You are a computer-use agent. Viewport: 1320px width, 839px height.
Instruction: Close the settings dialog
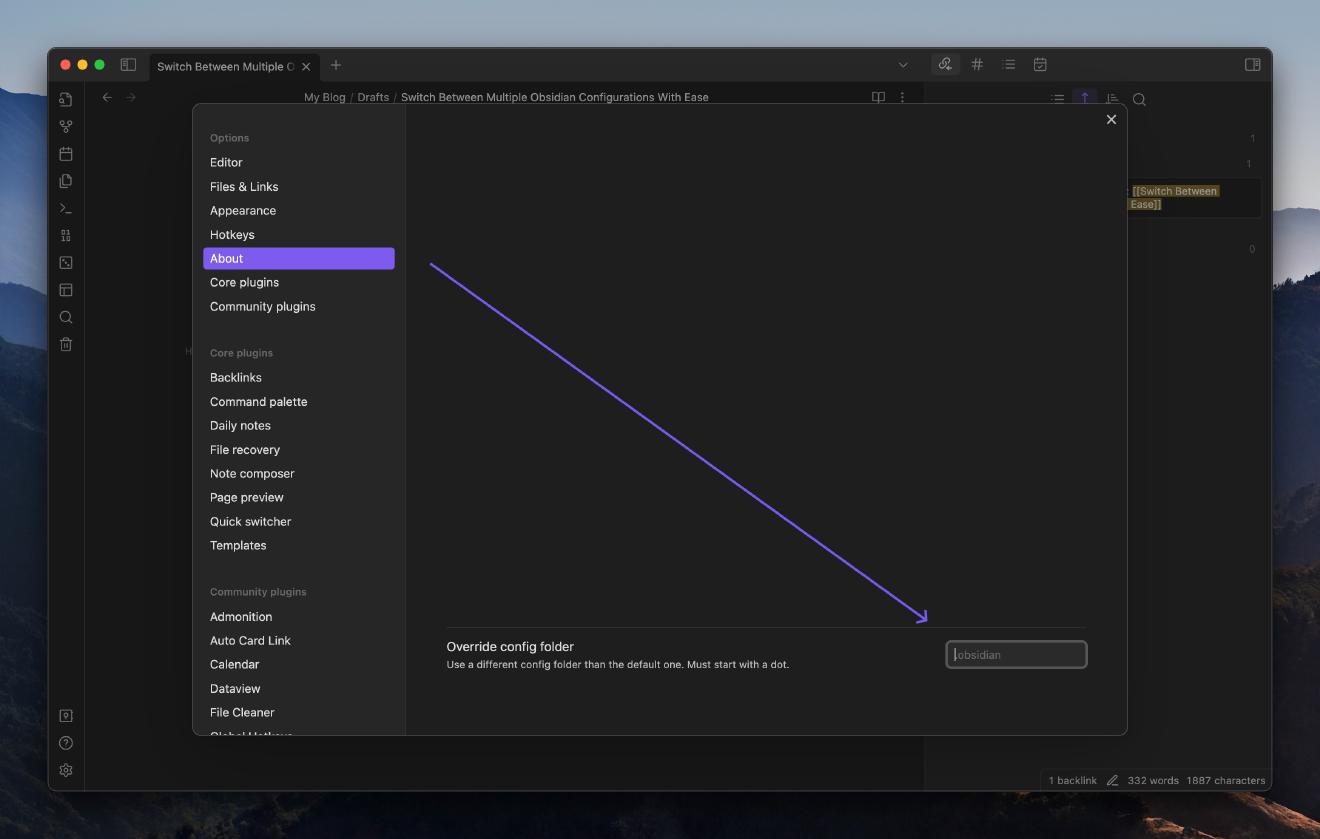(x=1111, y=119)
